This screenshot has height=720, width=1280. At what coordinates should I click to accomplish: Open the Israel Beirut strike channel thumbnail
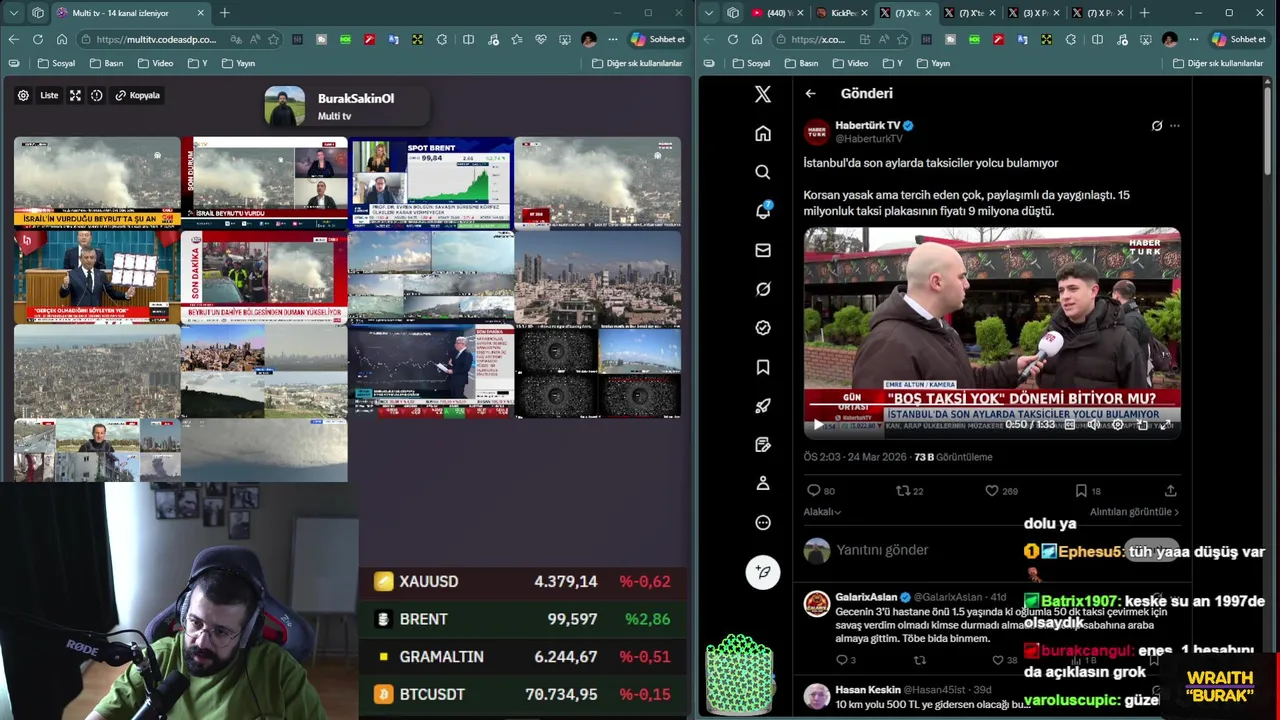97,183
